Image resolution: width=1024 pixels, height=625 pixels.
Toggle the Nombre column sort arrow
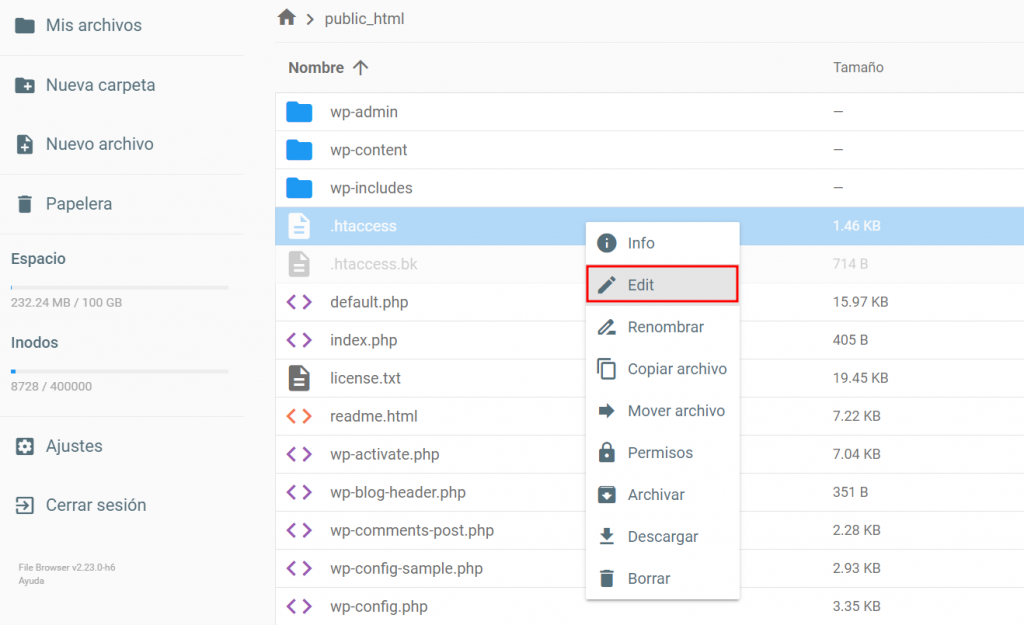pyautogui.click(x=359, y=67)
